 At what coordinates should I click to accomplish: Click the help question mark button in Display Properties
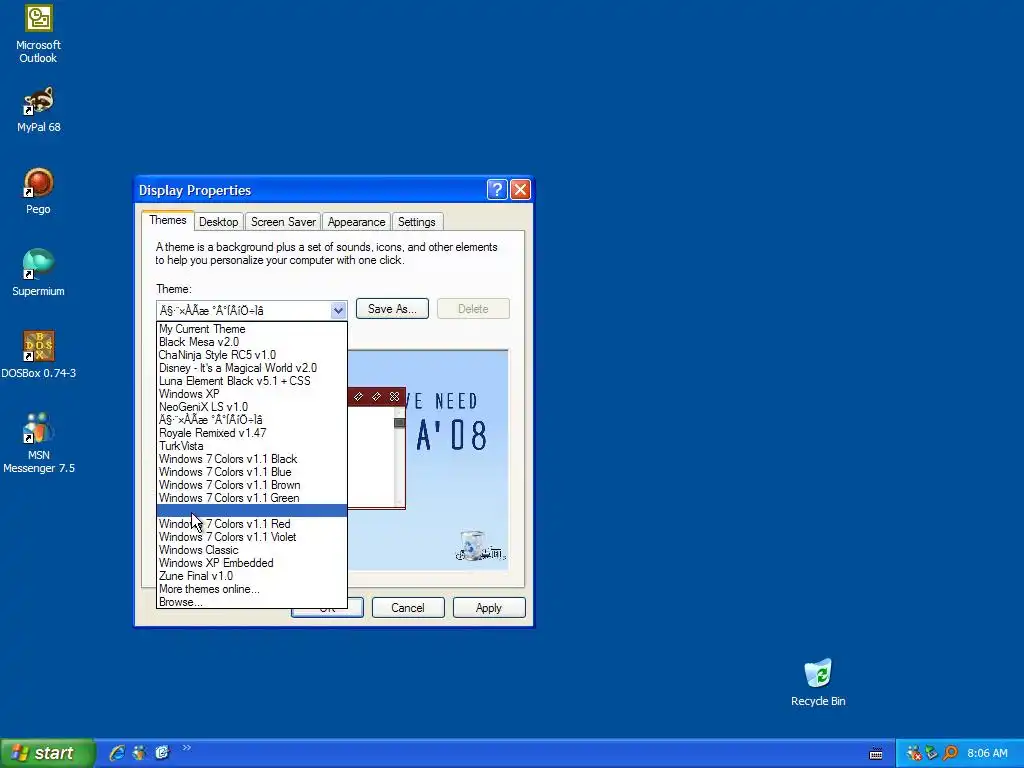[497, 189]
